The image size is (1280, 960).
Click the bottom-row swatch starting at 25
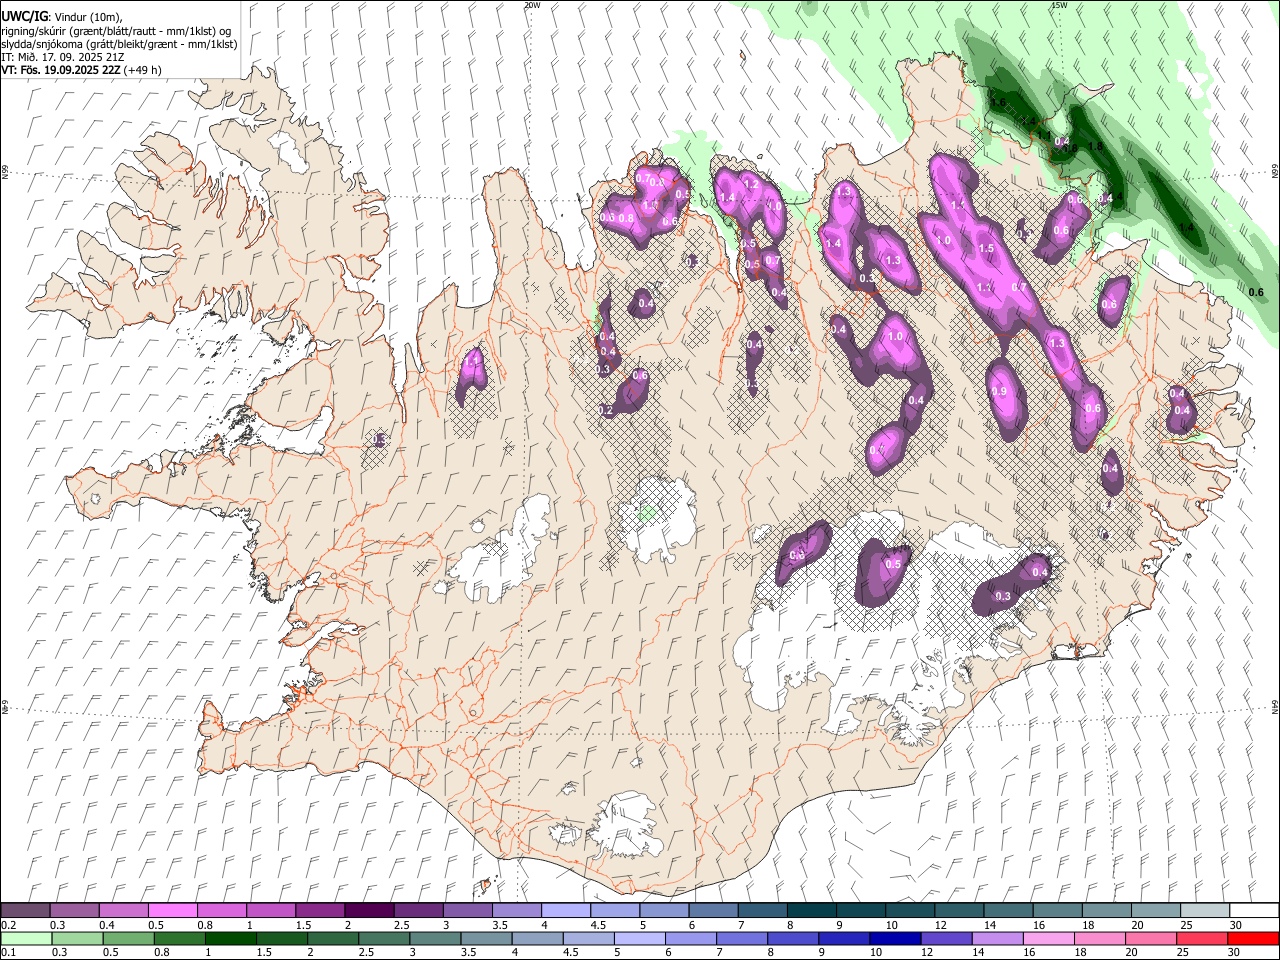click(x=1201, y=939)
